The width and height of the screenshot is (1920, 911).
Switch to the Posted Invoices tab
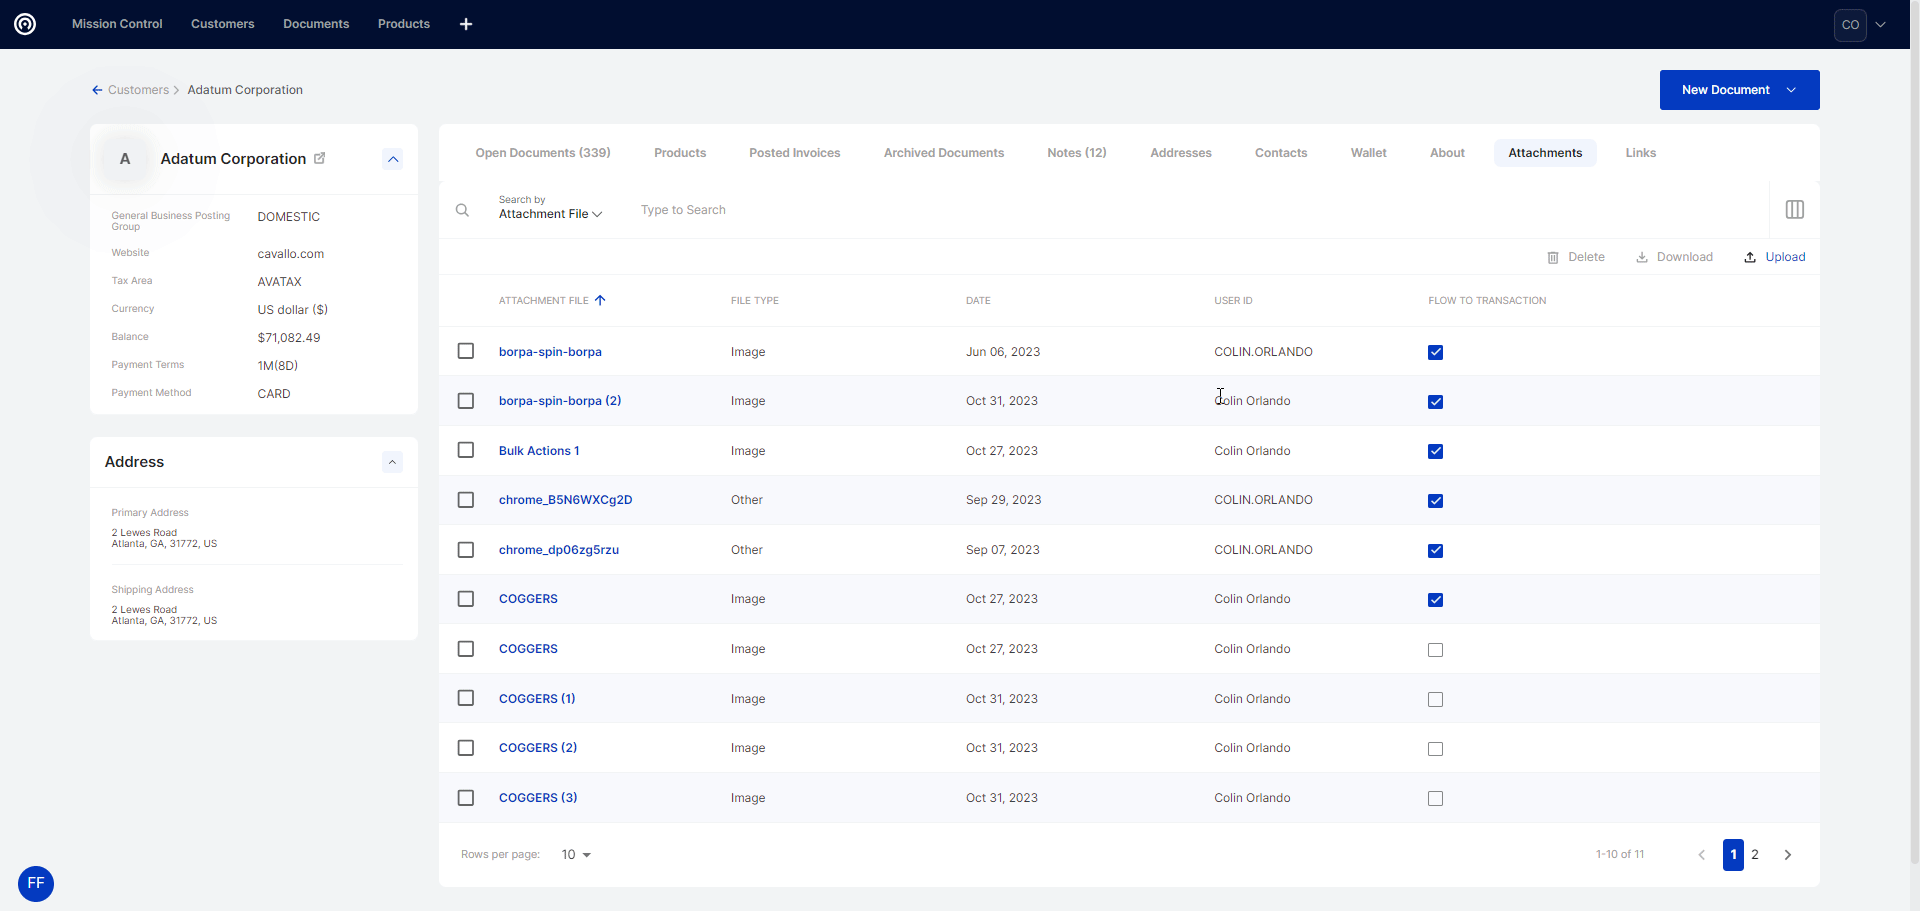click(794, 153)
